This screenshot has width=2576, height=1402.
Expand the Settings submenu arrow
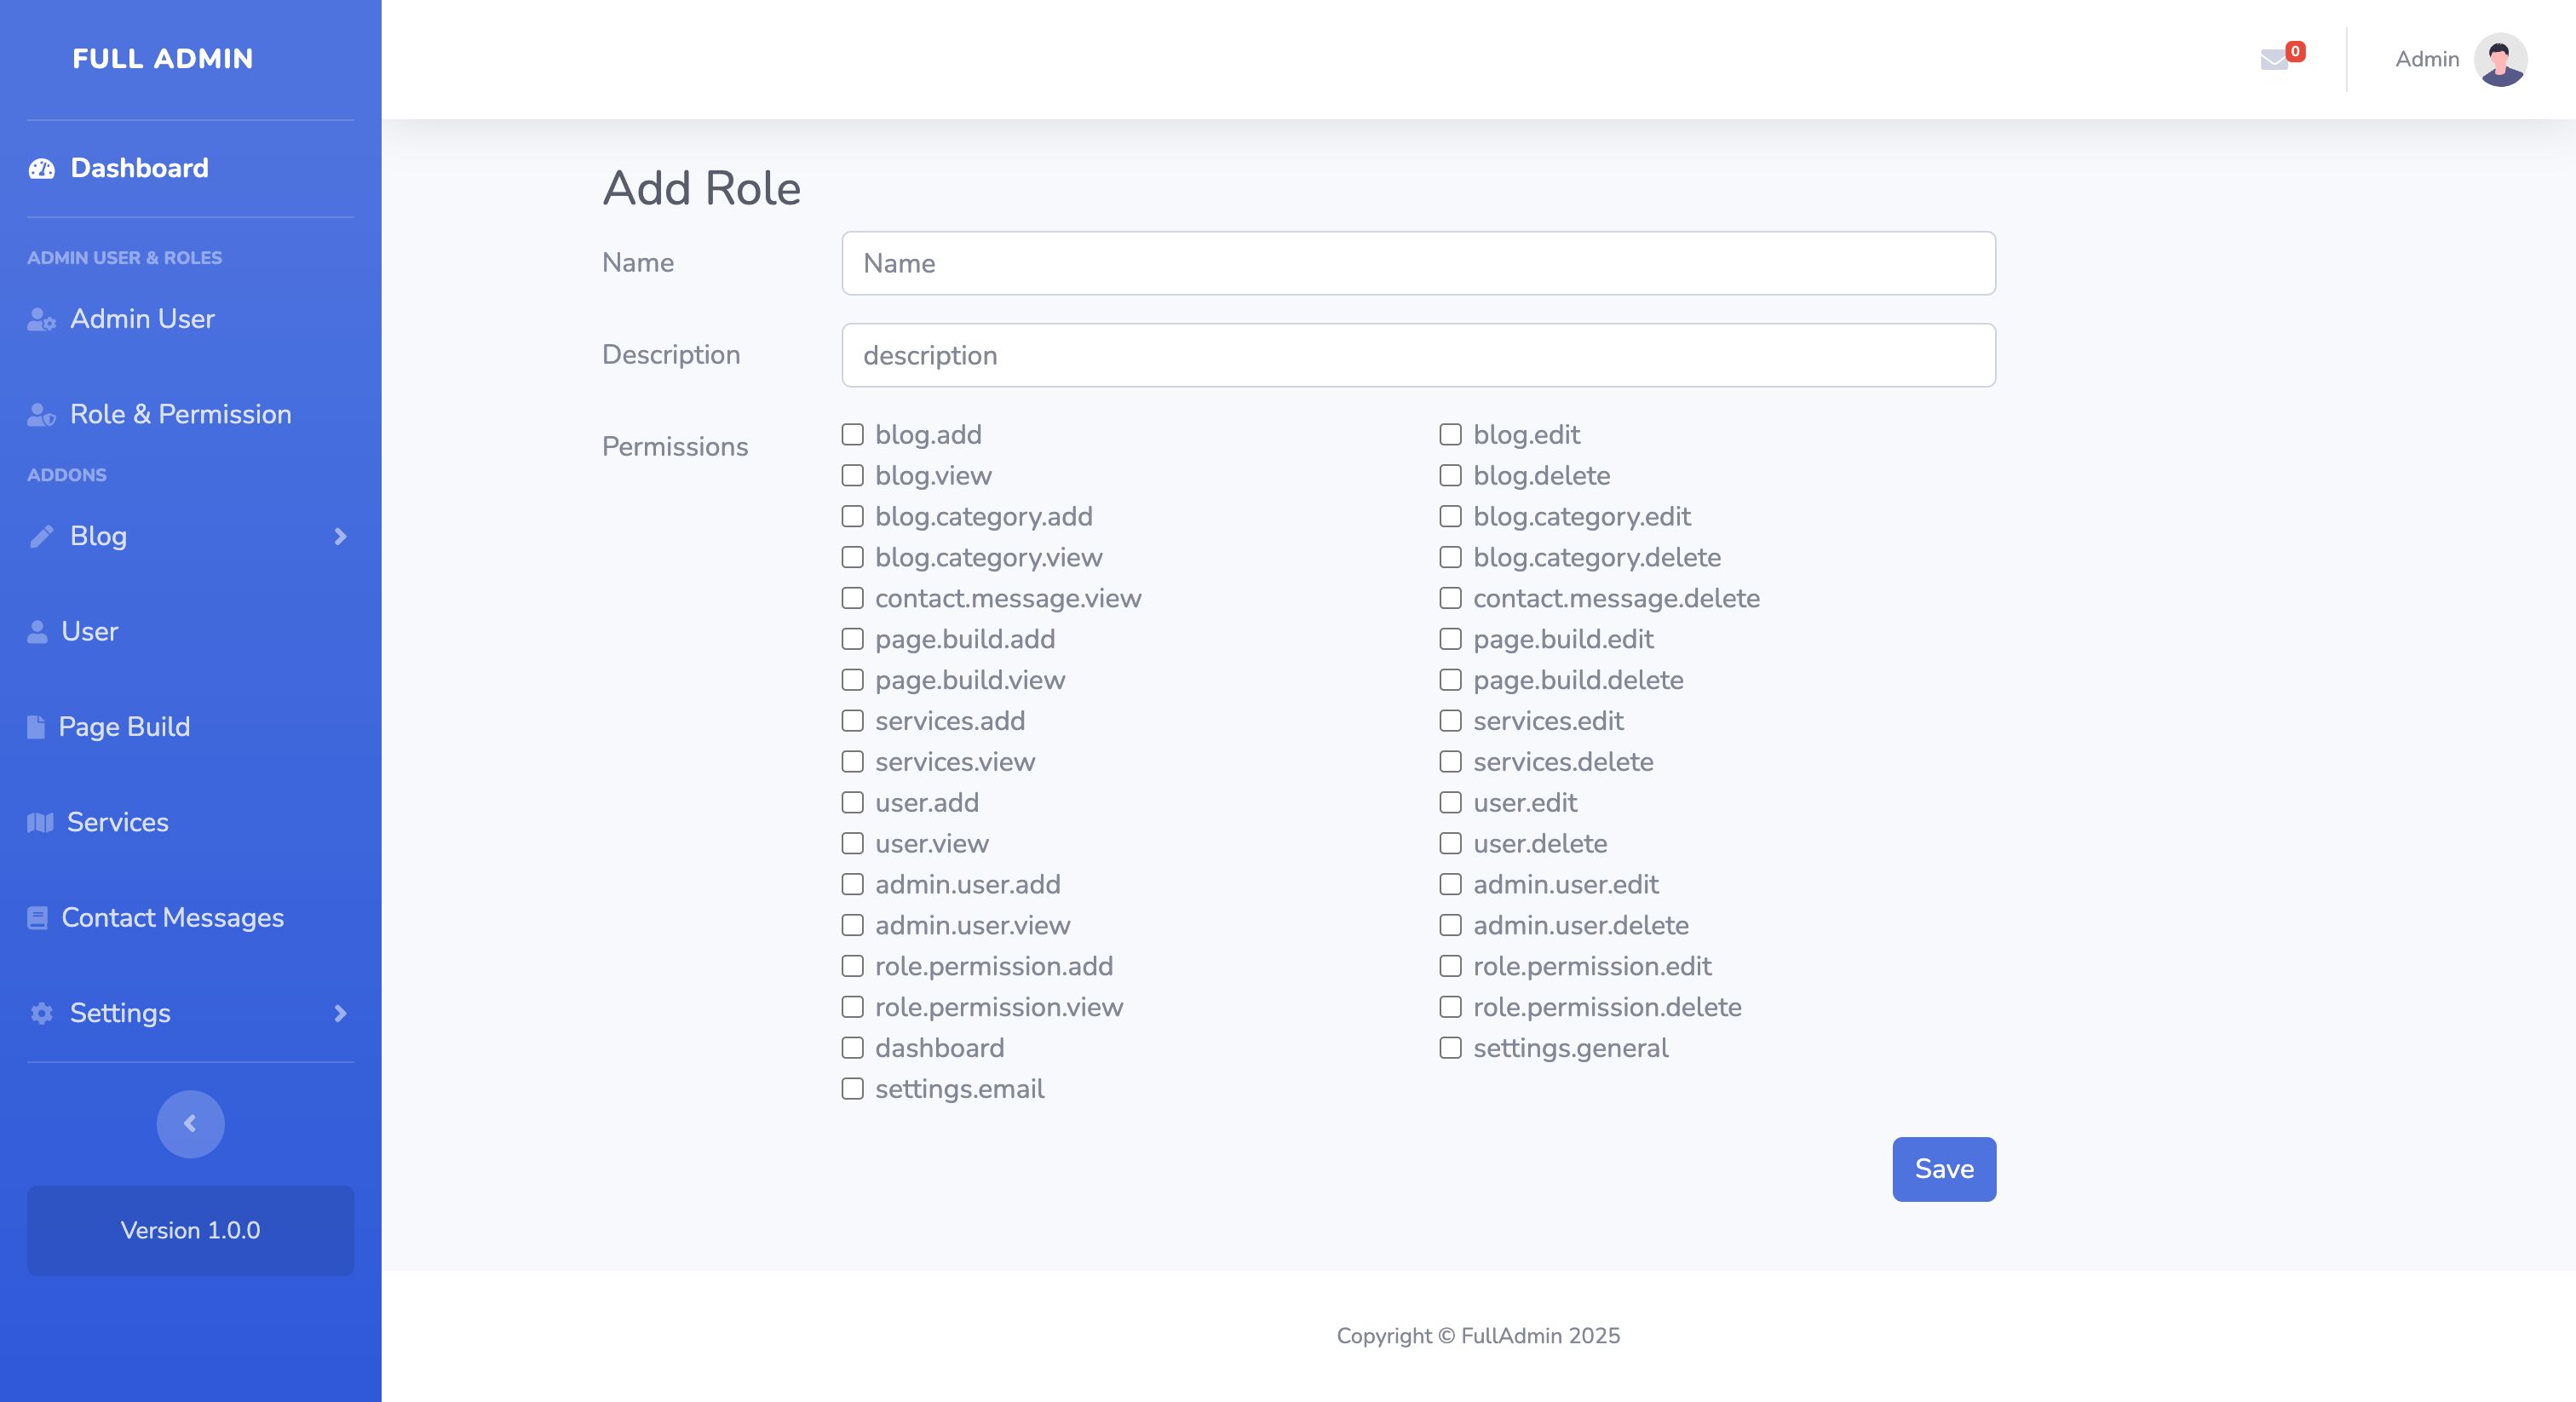click(340, 1013)
